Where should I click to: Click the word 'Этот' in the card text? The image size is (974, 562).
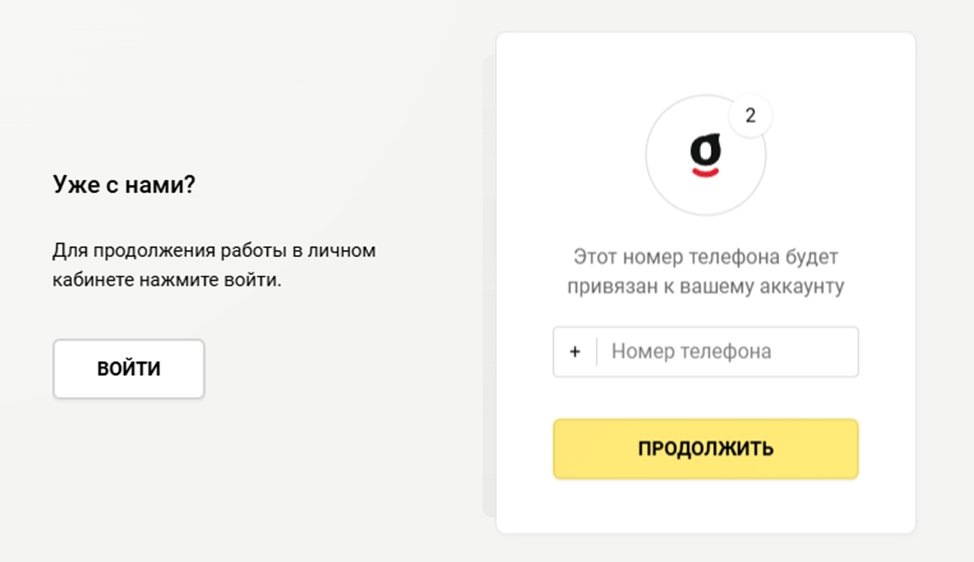coord(594,257)
